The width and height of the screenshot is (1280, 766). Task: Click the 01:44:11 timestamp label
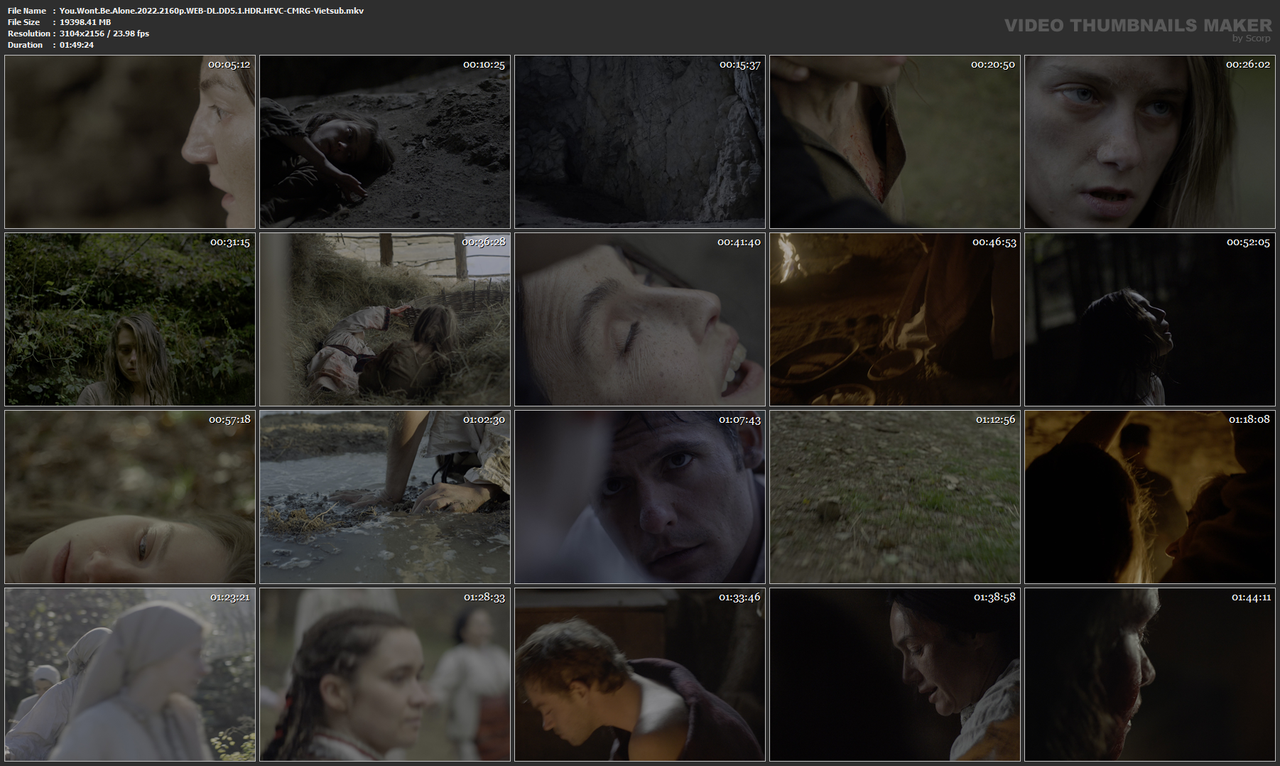1251,597
